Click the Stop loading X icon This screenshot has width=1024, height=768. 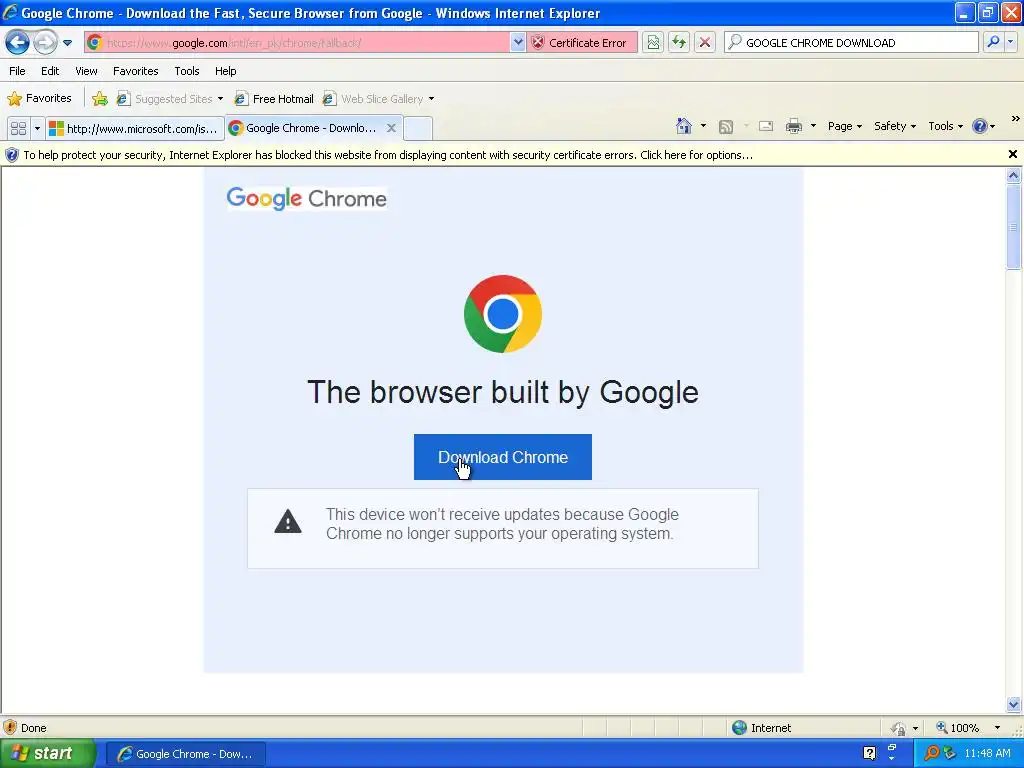click(705, 43)
